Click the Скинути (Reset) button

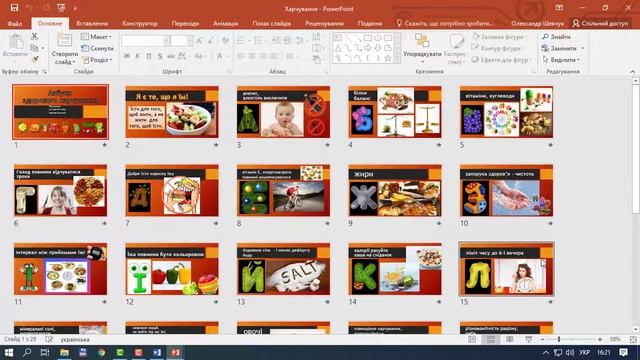(x=98, y=48)
